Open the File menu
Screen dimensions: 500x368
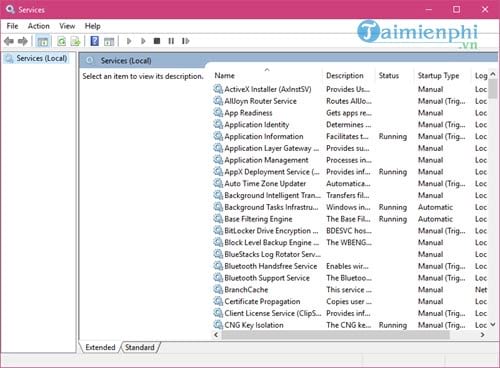[x=12, y=26]
